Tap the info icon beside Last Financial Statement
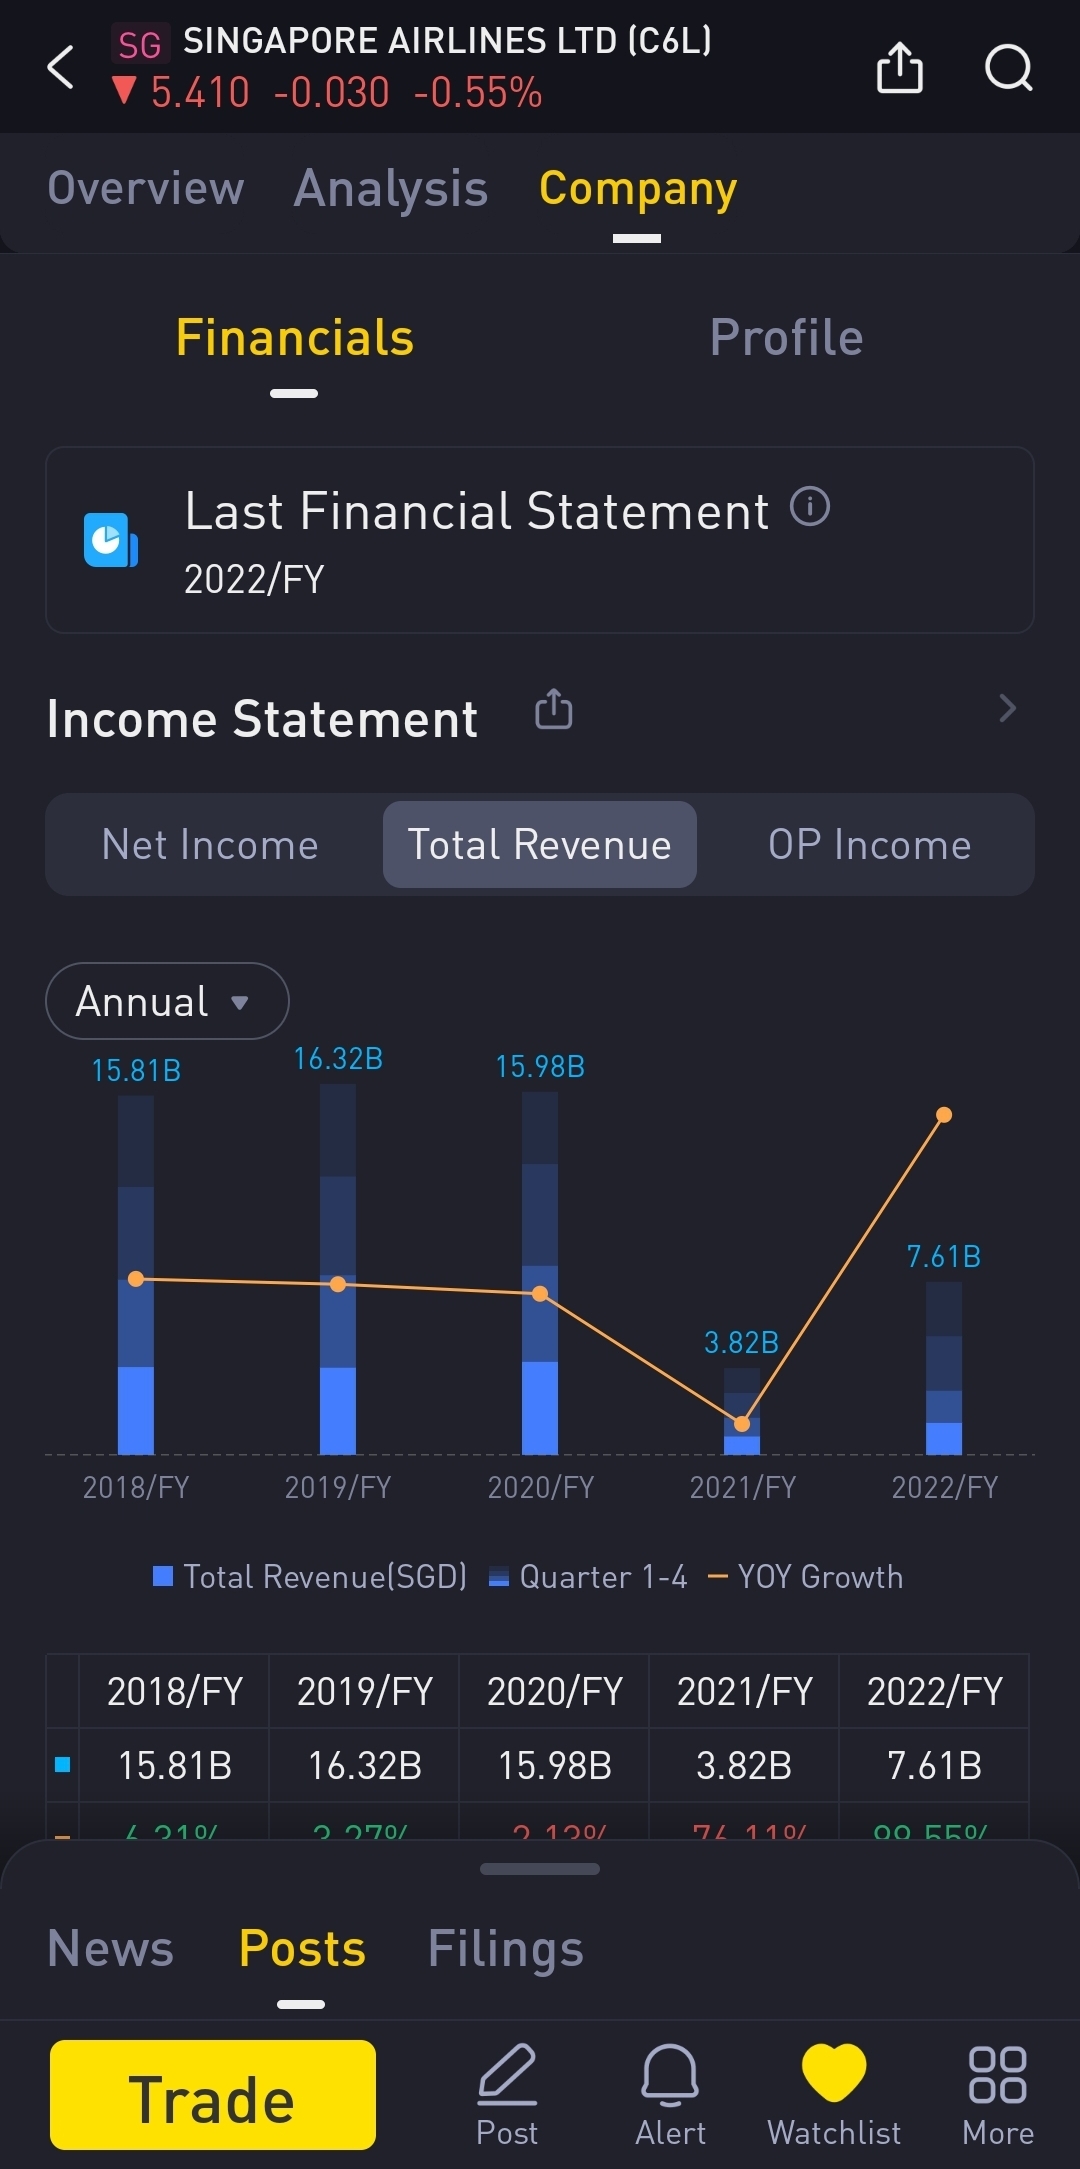Viewport: 1080px width, 2169px height. [810, 506]
